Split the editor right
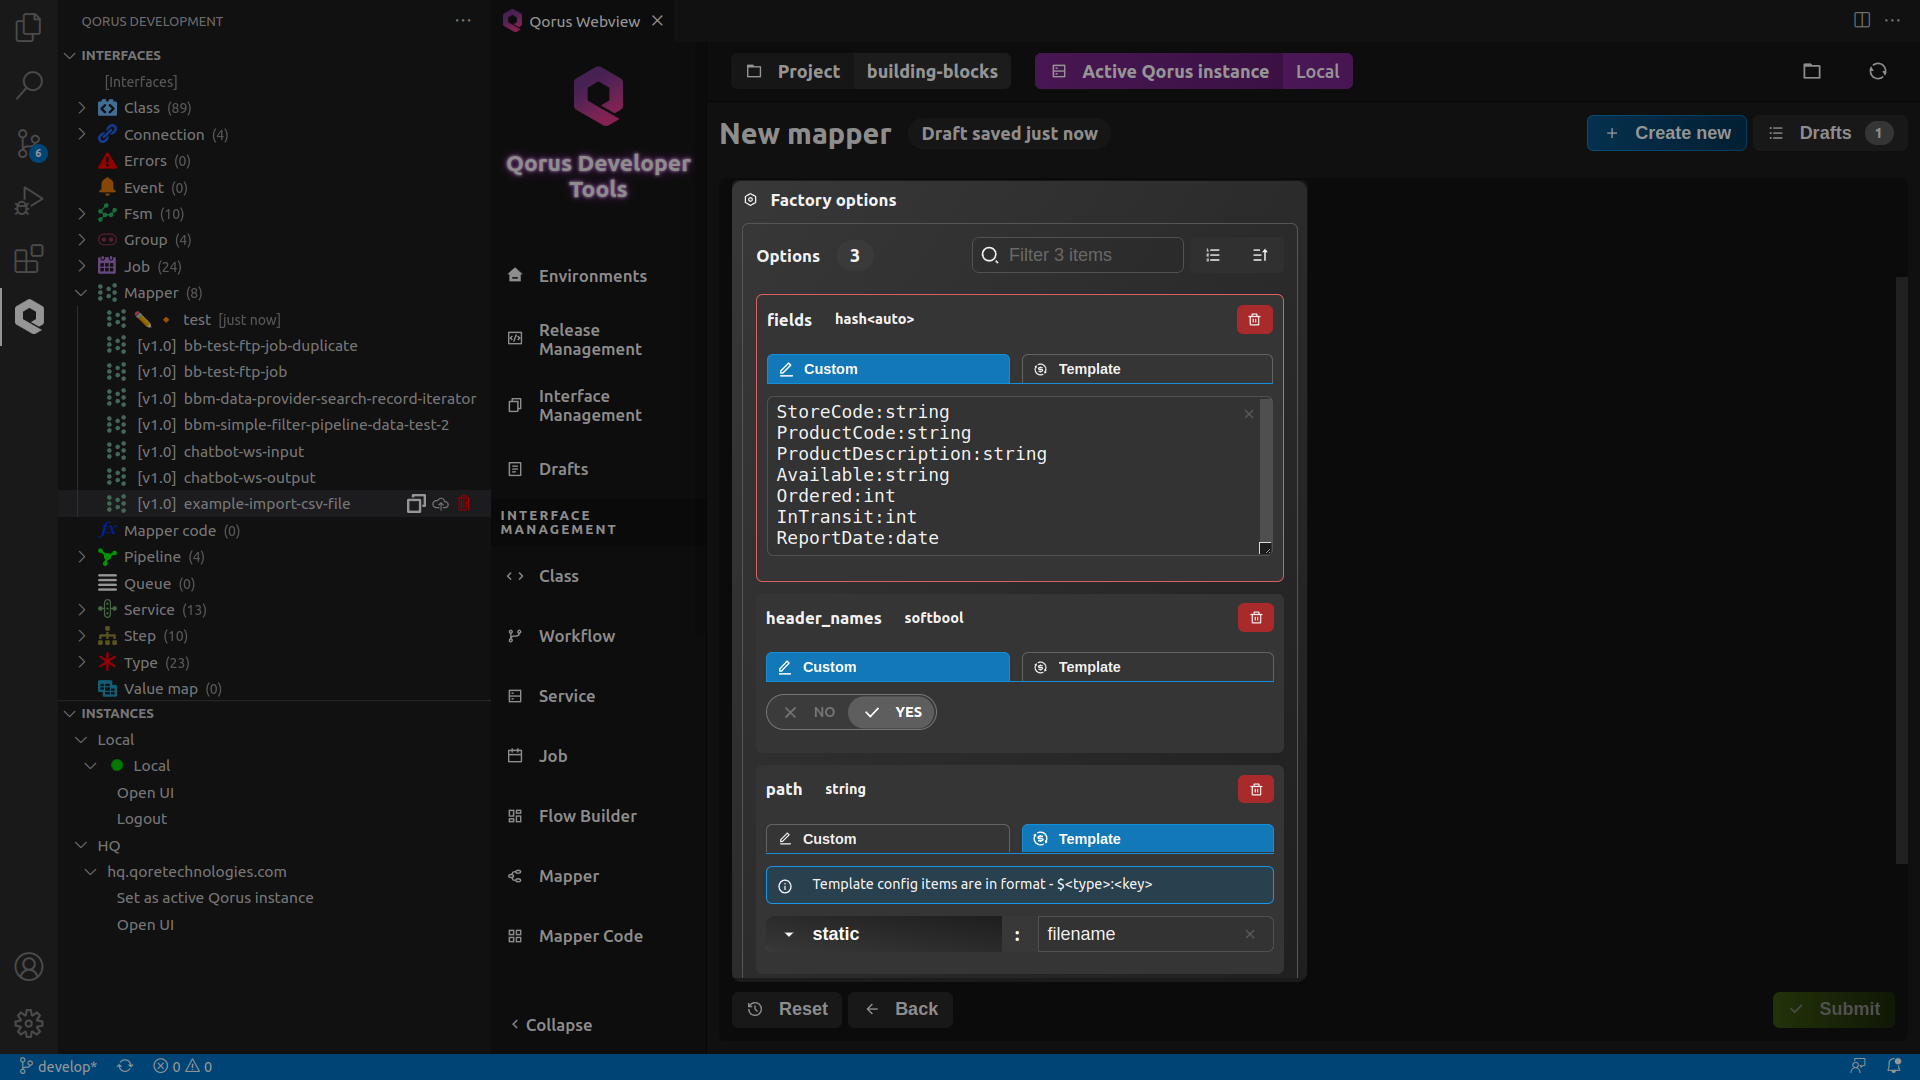1920x1080 pixels. coord(1862,20)
